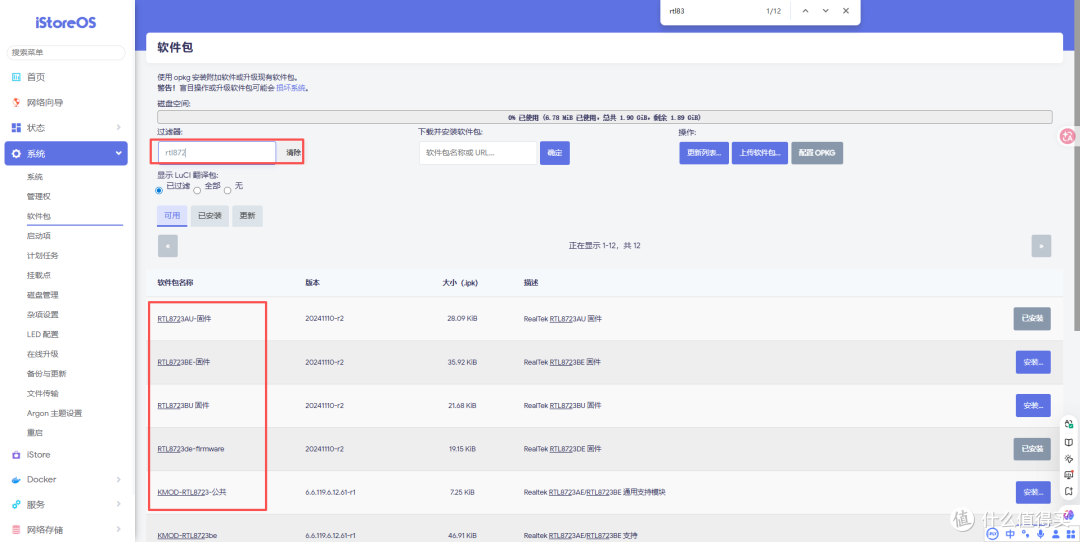Click the 上传软件包 button

point(760,153)
